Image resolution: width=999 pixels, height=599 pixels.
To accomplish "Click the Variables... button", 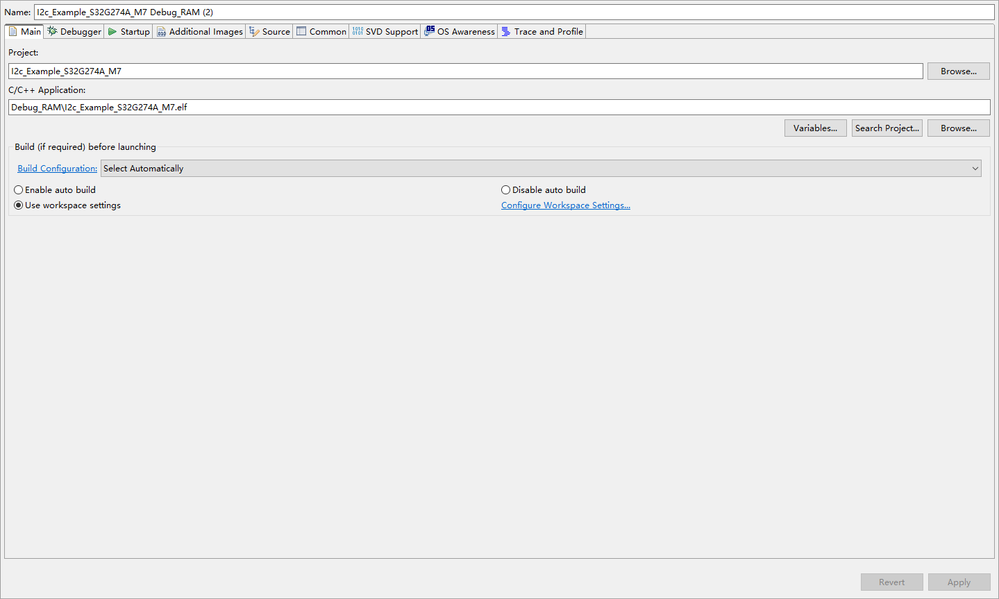I will [x=815, y=128].
